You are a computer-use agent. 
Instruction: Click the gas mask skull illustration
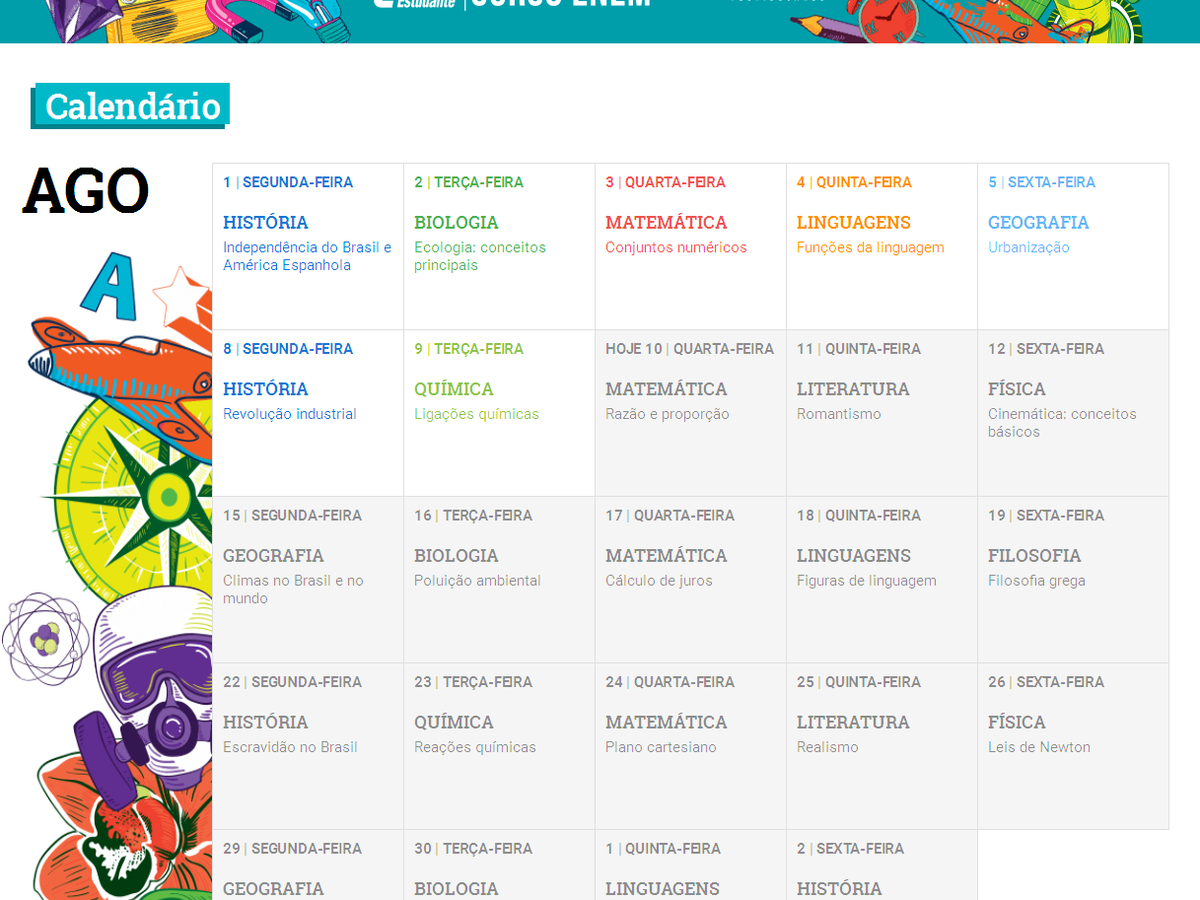[x=150, y=690]
